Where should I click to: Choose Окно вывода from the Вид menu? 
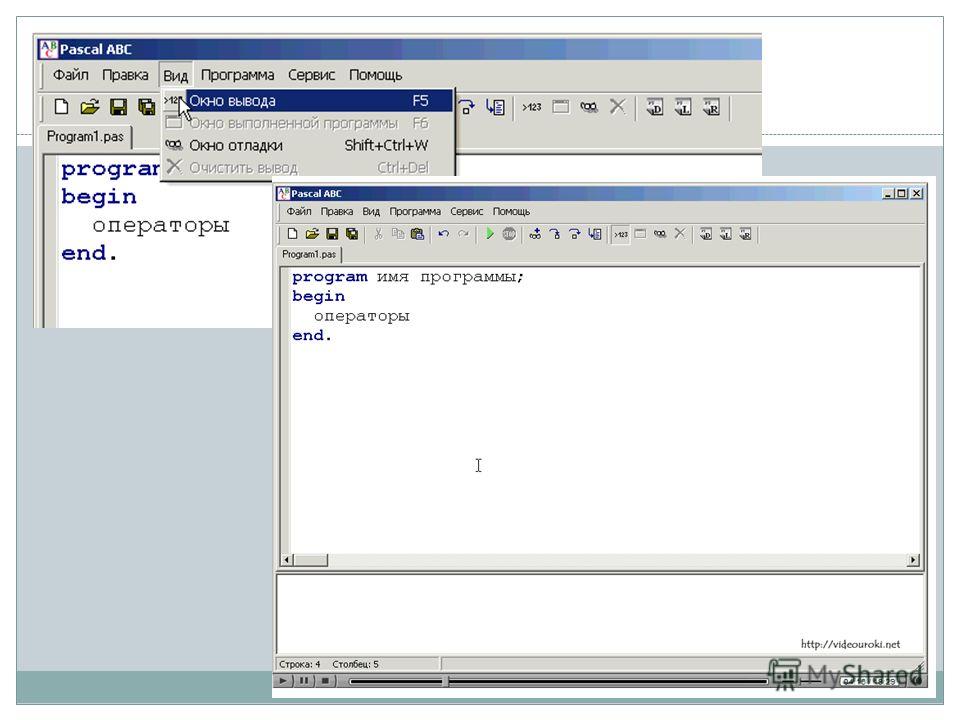point(308,101)
